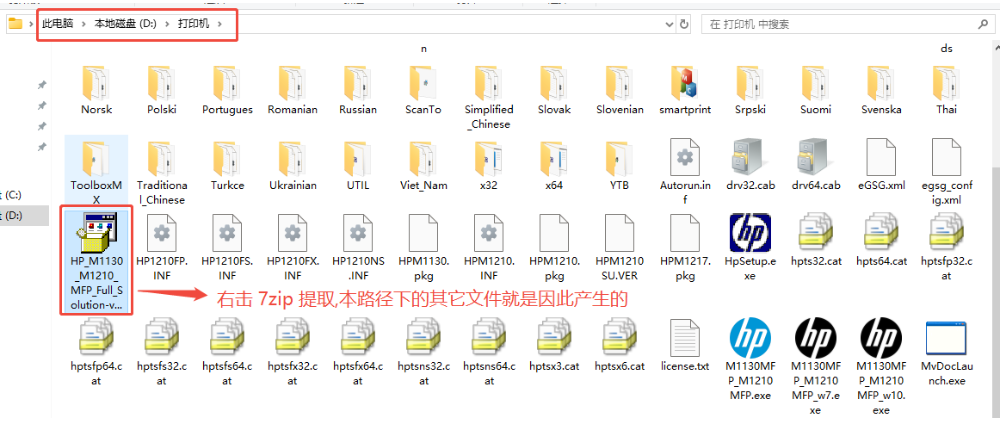The height and width of the screenshot is (426, 1000).
Task: Select the hptsfp64.cat file
Action: pos(97,353)
